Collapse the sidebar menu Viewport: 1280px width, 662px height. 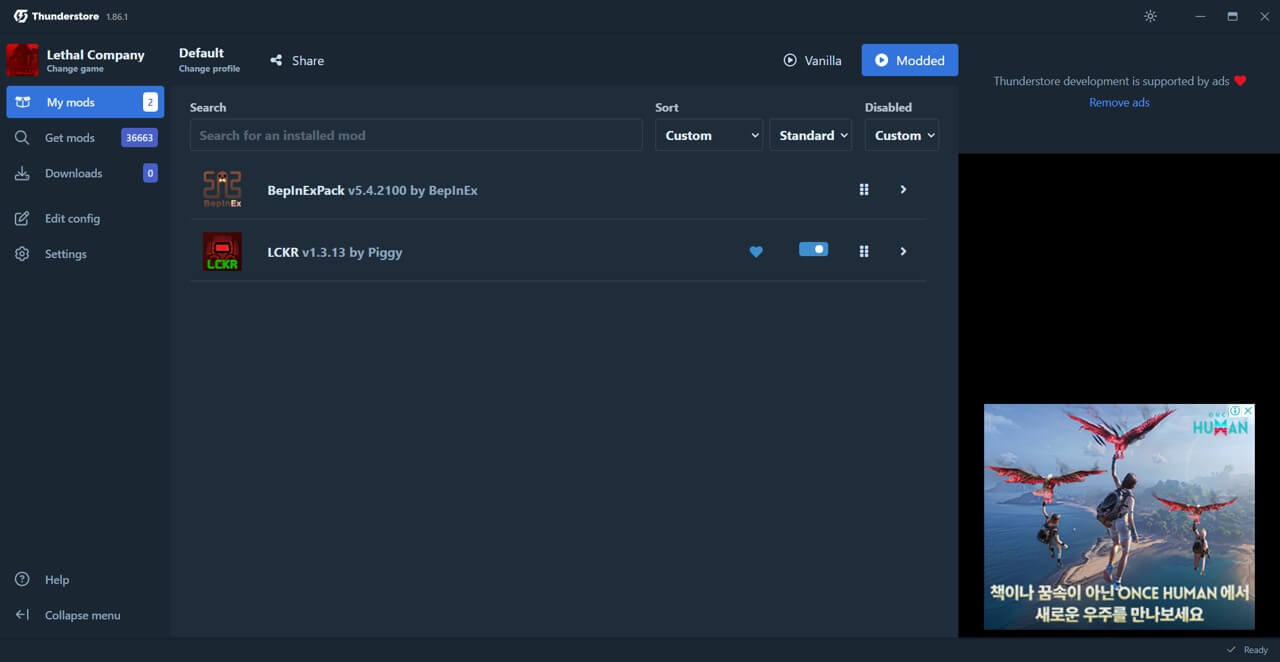85,615
